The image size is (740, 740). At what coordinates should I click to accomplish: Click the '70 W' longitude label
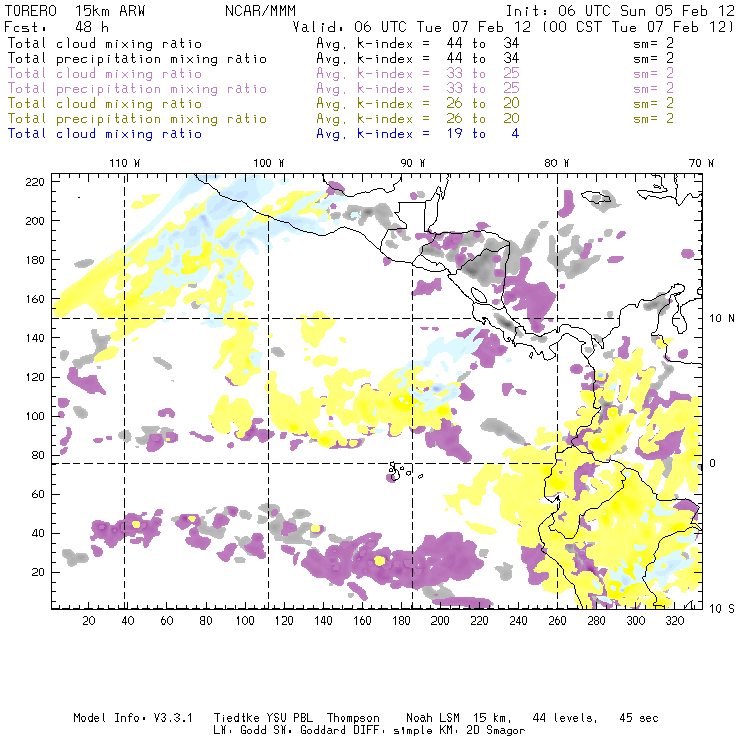(x=701, y=163)
